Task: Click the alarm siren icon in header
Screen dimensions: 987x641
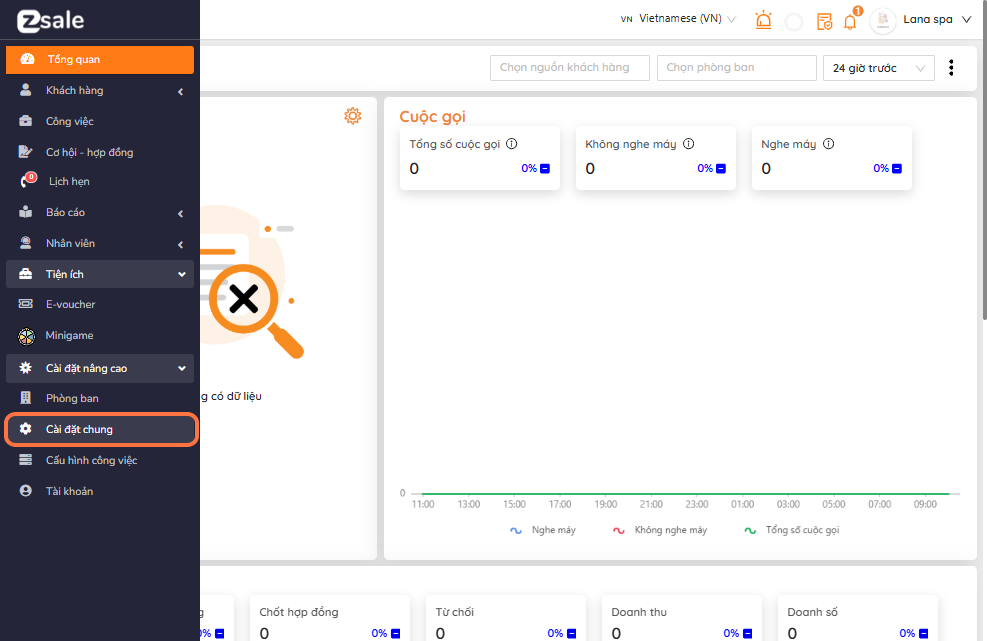Action: point(764,20)
